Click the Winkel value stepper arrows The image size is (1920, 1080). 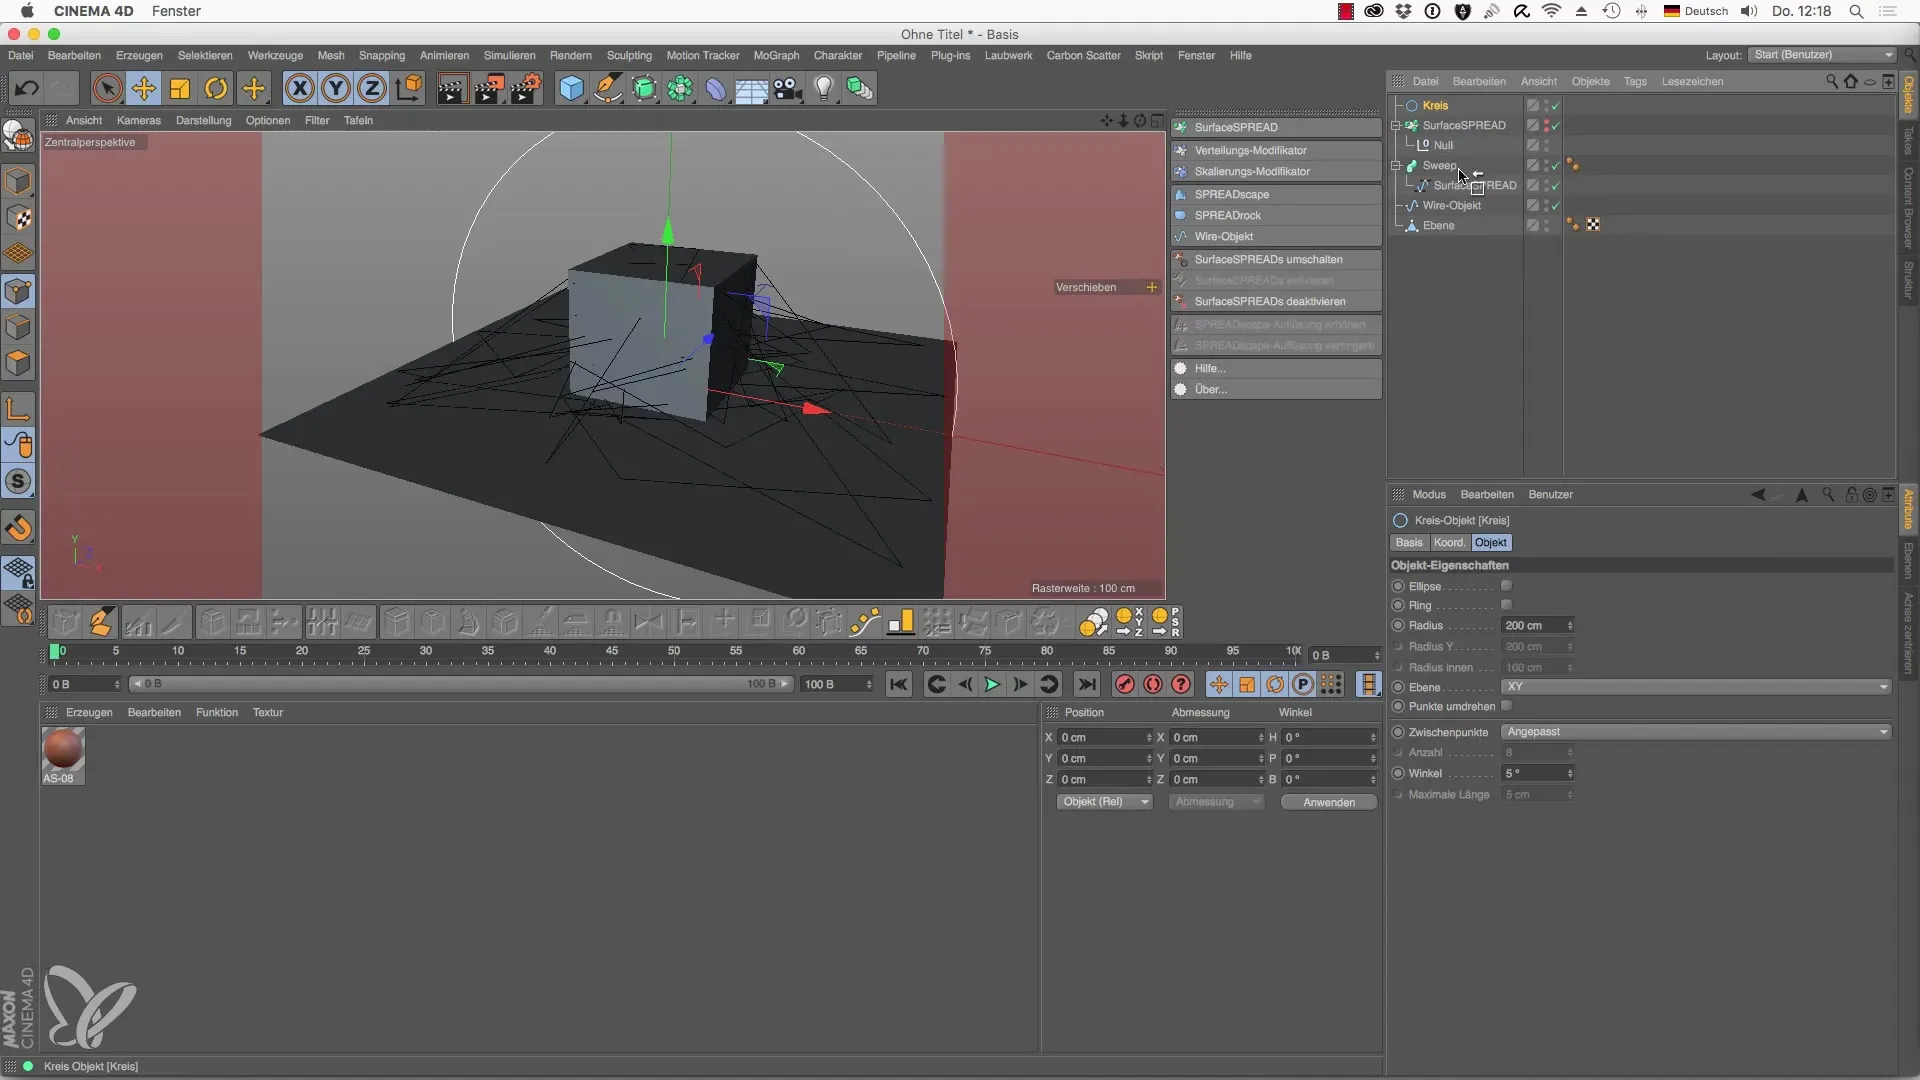pos(1570,773)
